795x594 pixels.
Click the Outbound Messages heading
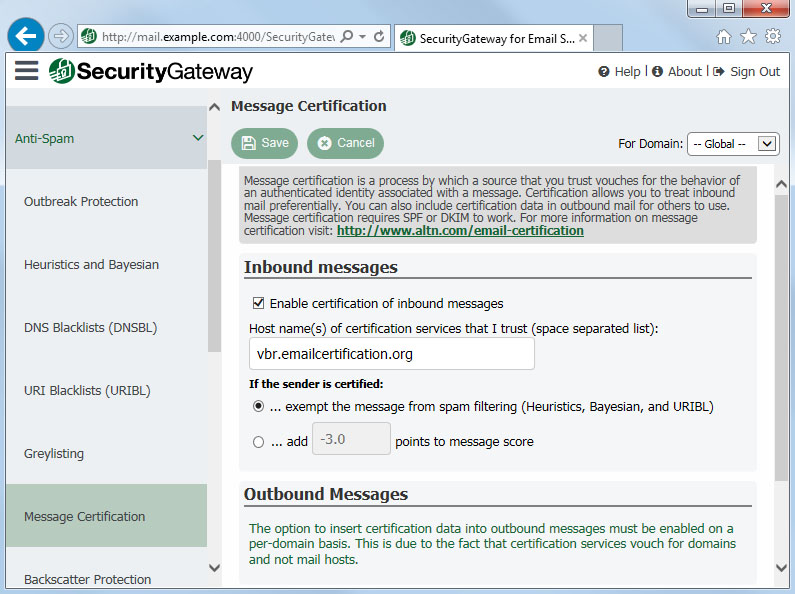pos(326,494)
